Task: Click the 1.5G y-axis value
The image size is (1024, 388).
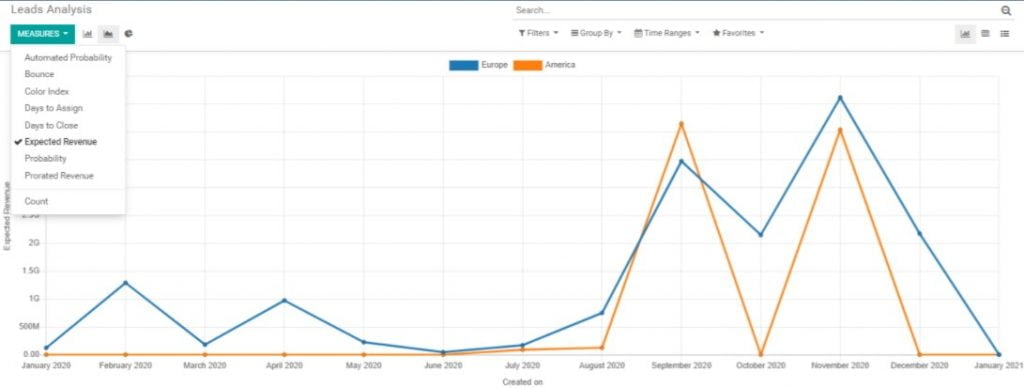Action: click(x=32, y=271)
